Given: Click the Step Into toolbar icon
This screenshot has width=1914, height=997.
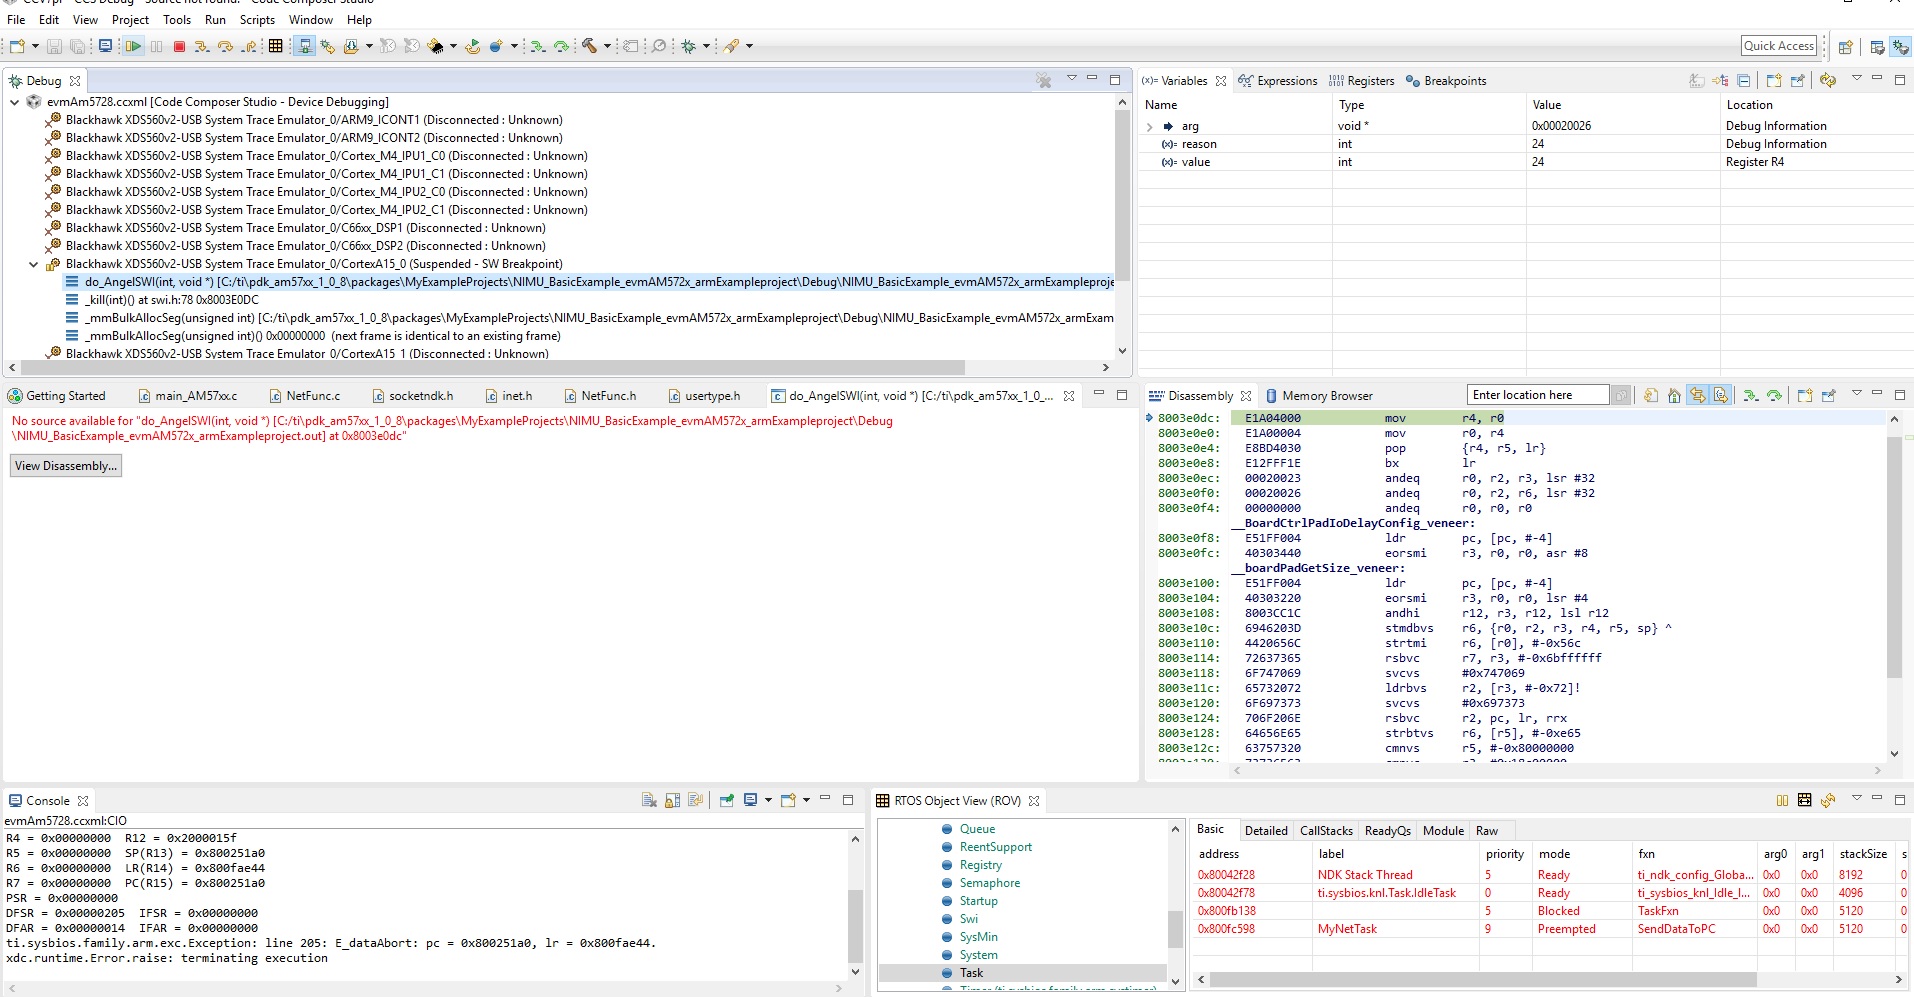Looking at the screenshot, I should (202, 46).
